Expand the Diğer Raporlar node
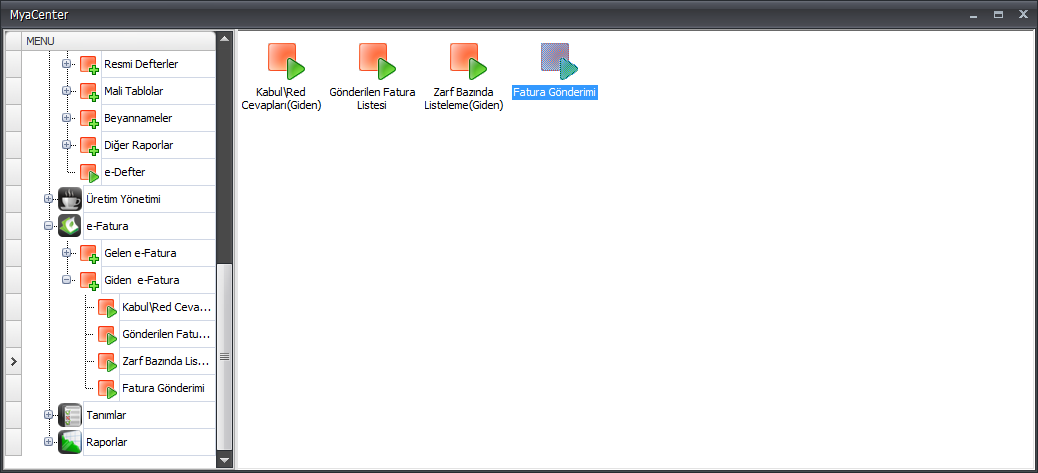Image resolution: width=1038 pixels, height=473 pixels. click(x=66, y=145)
